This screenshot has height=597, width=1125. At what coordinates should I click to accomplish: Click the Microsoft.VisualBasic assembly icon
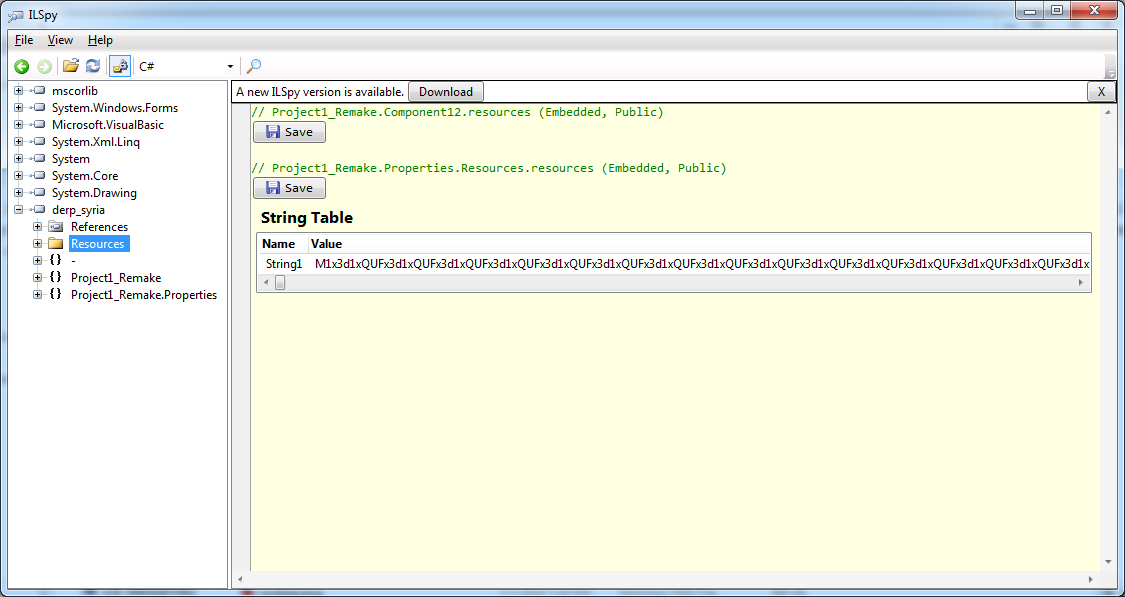(x=39, y=125)
